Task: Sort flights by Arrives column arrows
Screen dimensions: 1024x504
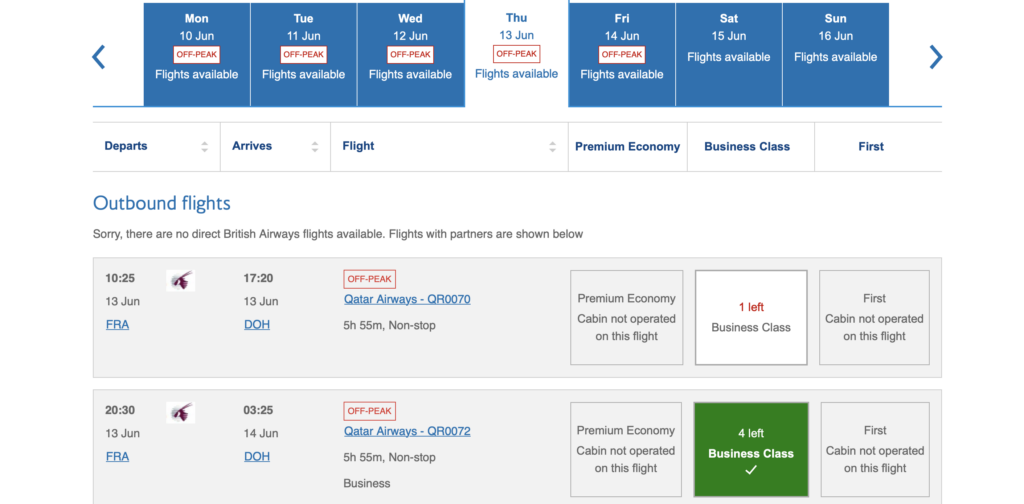Action: pos(315,146)
